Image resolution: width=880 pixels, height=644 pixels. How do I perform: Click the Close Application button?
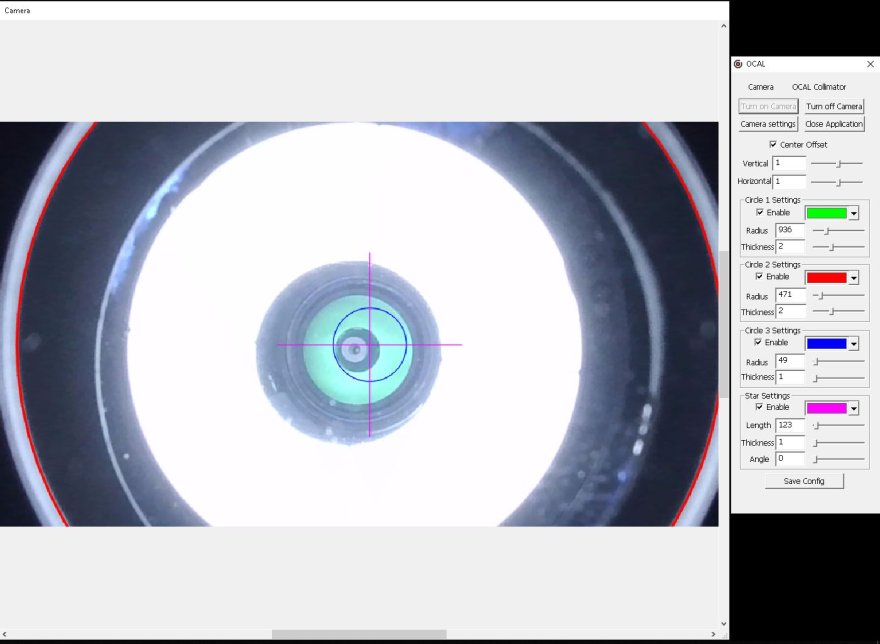click(834, 124)
